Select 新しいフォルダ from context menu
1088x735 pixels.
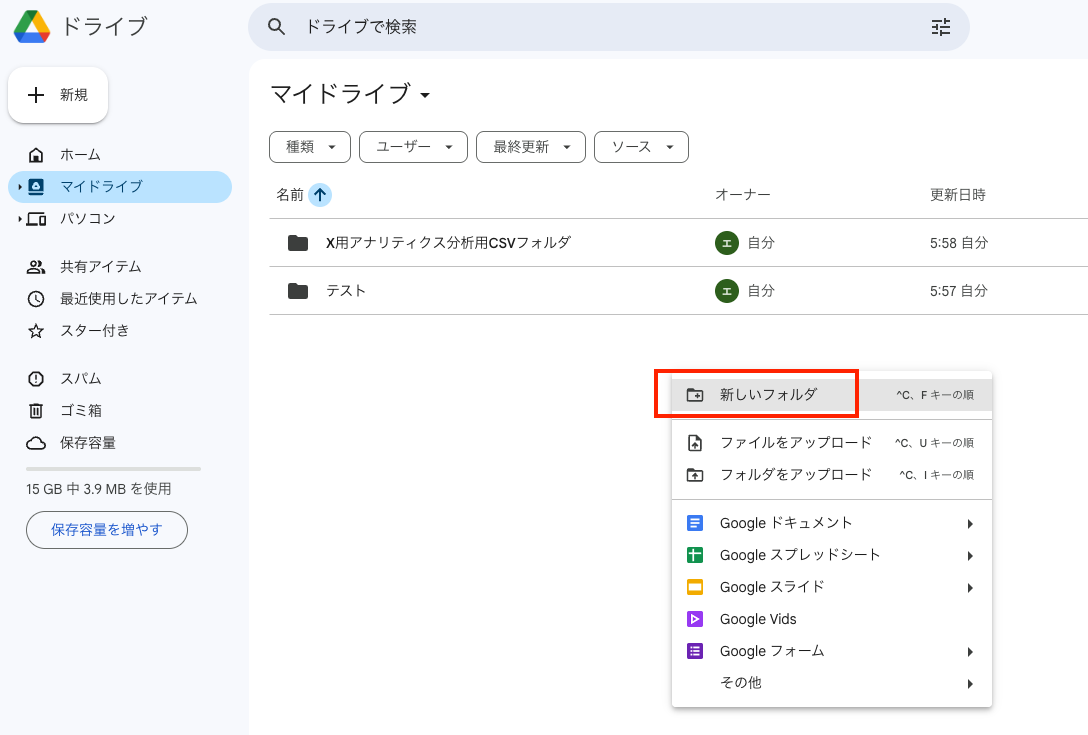(x=768, y=395)
